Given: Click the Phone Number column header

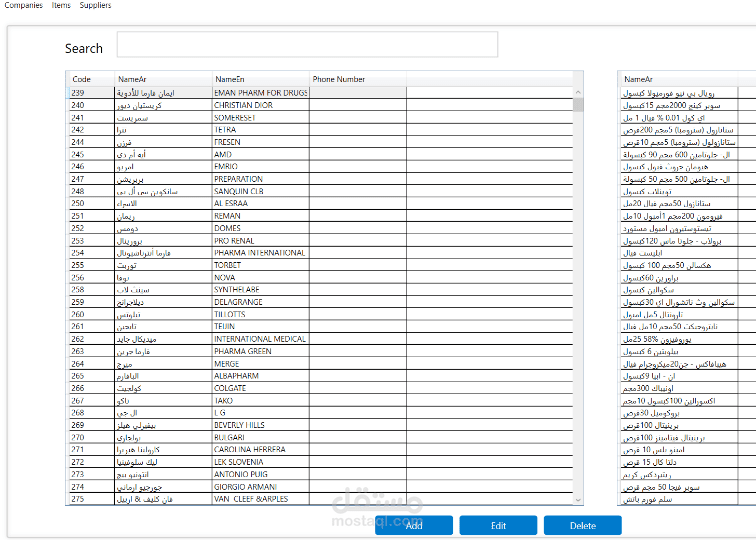Looking at the screenshot, I should (358, 79).
